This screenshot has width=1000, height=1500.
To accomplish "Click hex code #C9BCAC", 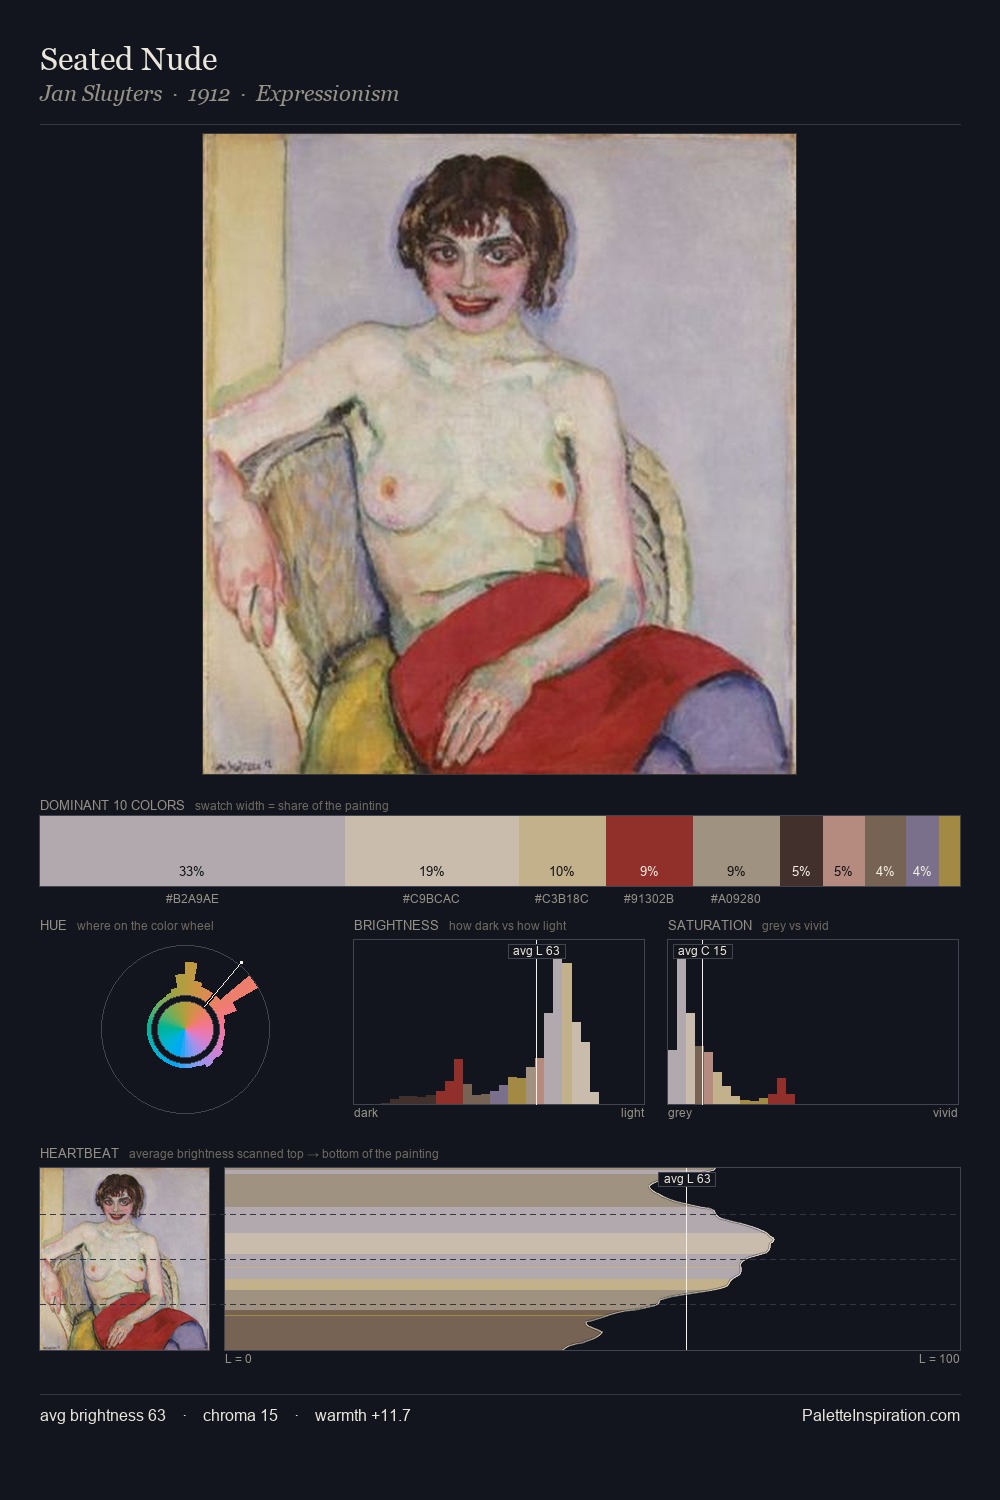I will (x=431, y=899).
